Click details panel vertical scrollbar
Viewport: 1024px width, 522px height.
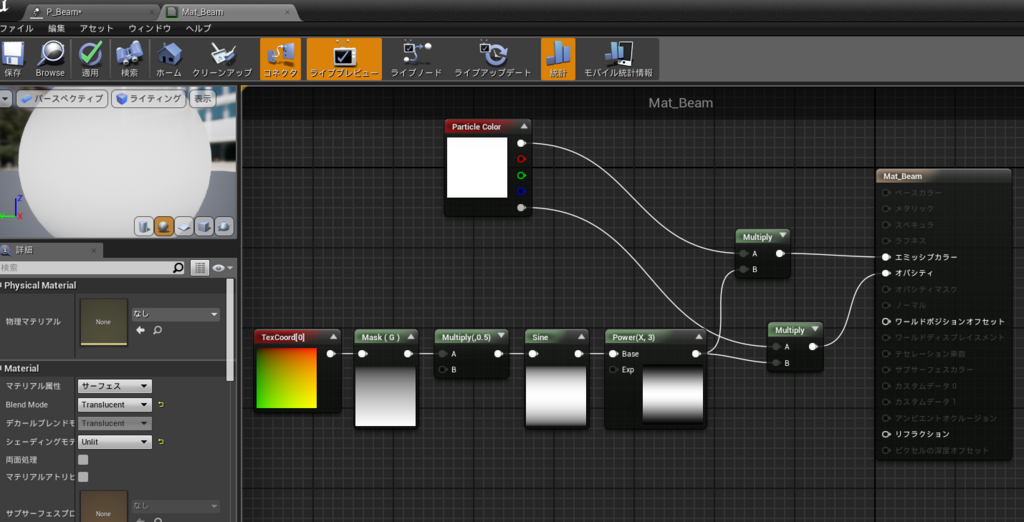229,329
